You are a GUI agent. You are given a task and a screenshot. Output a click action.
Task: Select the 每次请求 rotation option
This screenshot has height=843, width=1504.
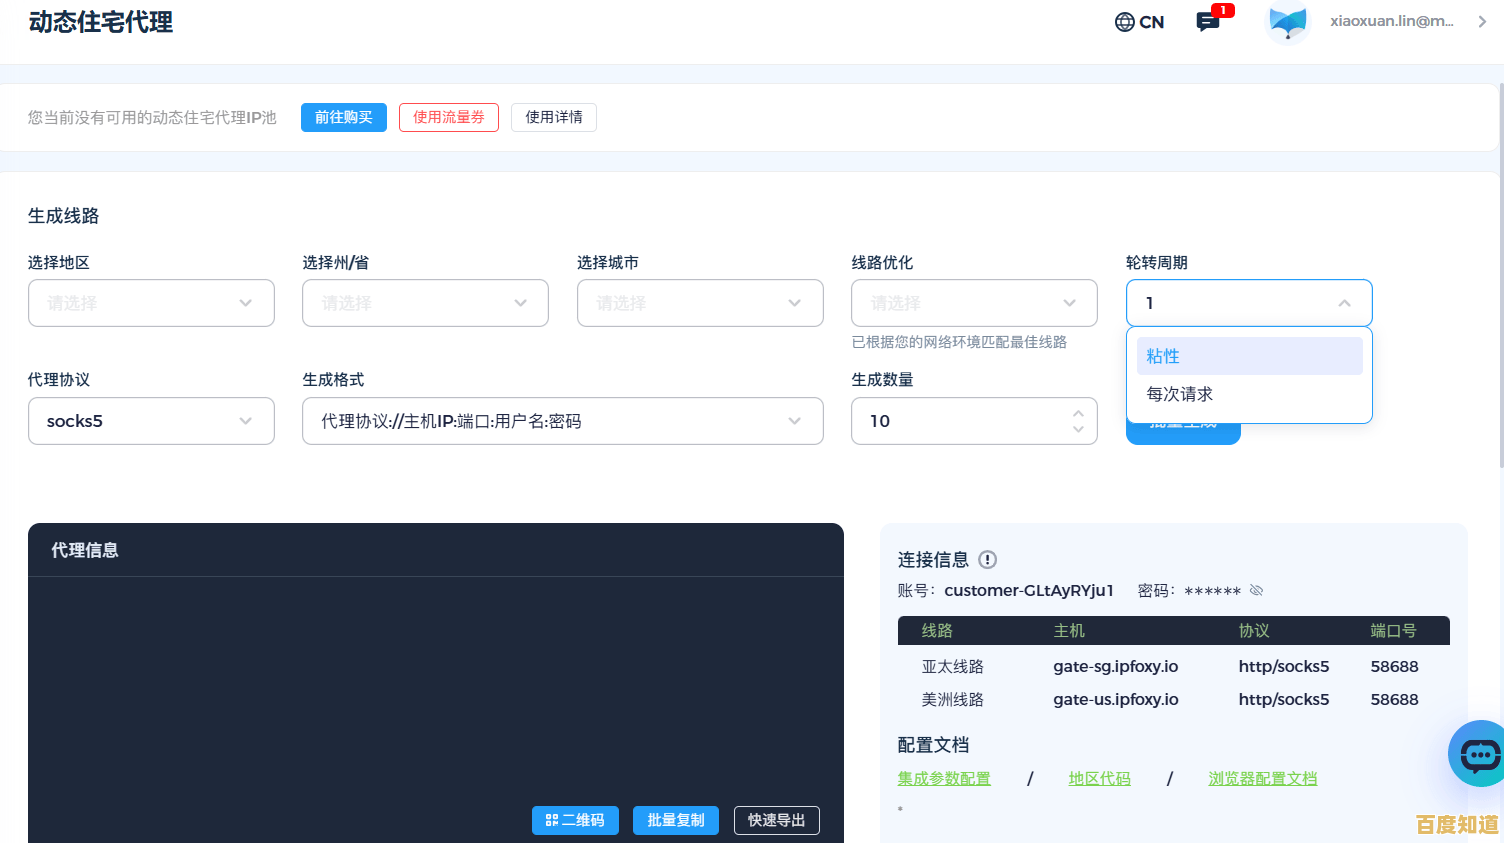pyautogui.click(x=1249, y=394)
